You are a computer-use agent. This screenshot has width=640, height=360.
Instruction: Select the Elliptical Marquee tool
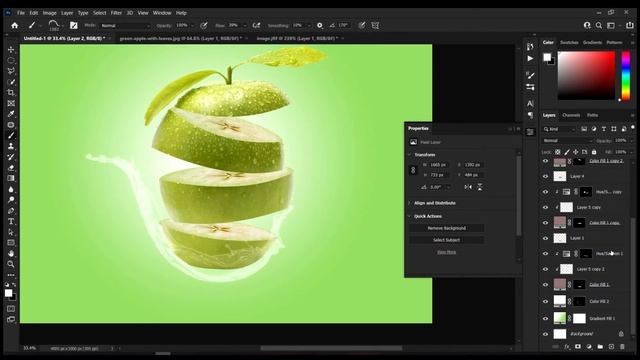pyautogui.click(x=11, y=60)
